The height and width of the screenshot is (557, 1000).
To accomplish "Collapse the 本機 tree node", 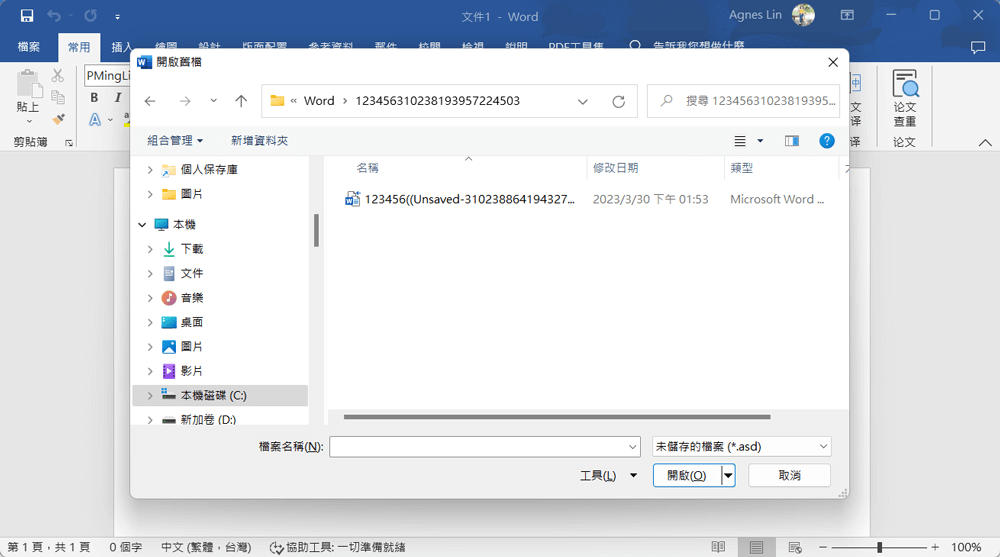I will click(142, 225).
